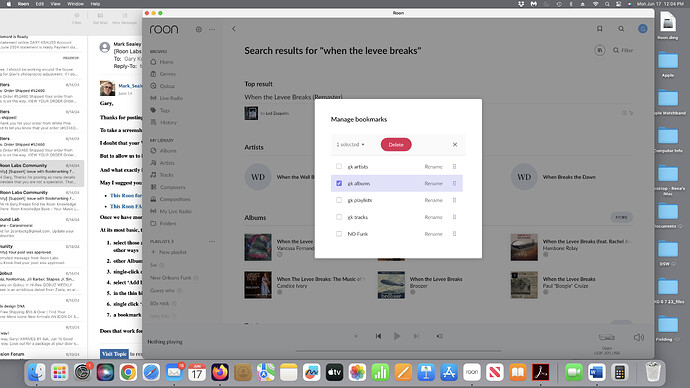Rename the NO Funk bookmark

tap(433, 234)
